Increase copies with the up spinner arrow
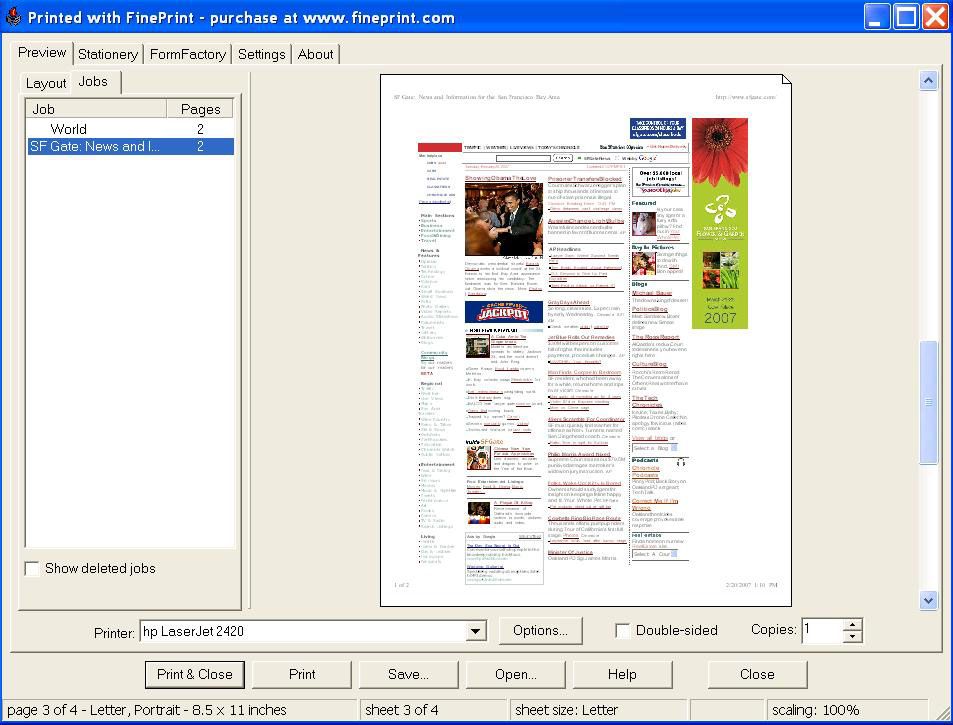 (852, 625)
